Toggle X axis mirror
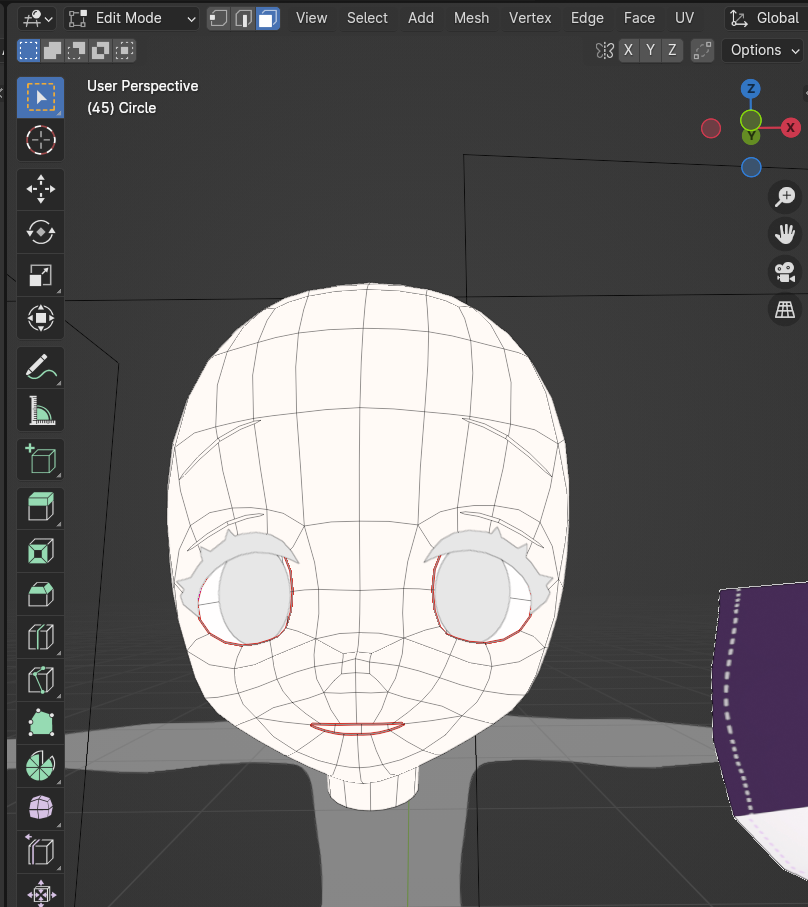Image resolution: width=808 pixels, height=907 pixels. (x=629, y=50)
